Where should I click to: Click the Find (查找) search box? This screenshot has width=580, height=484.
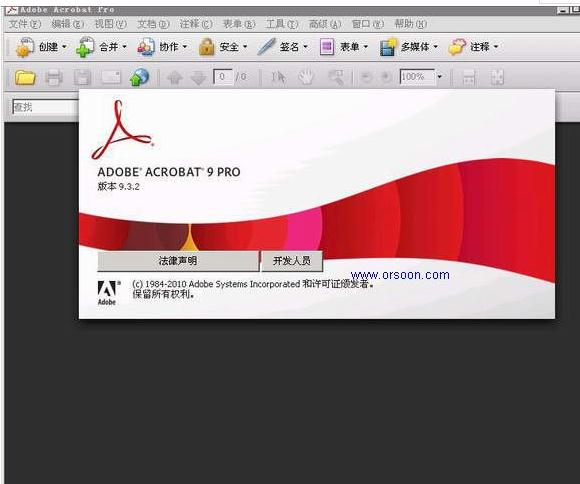pyautogui.click(x=45, y=107)
